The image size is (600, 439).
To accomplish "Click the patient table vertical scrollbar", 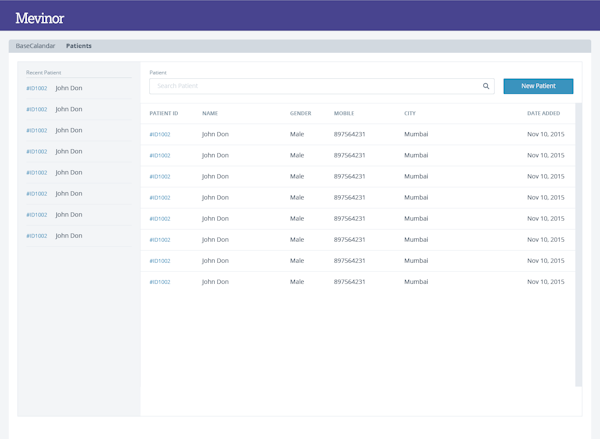I will point(578,245).
